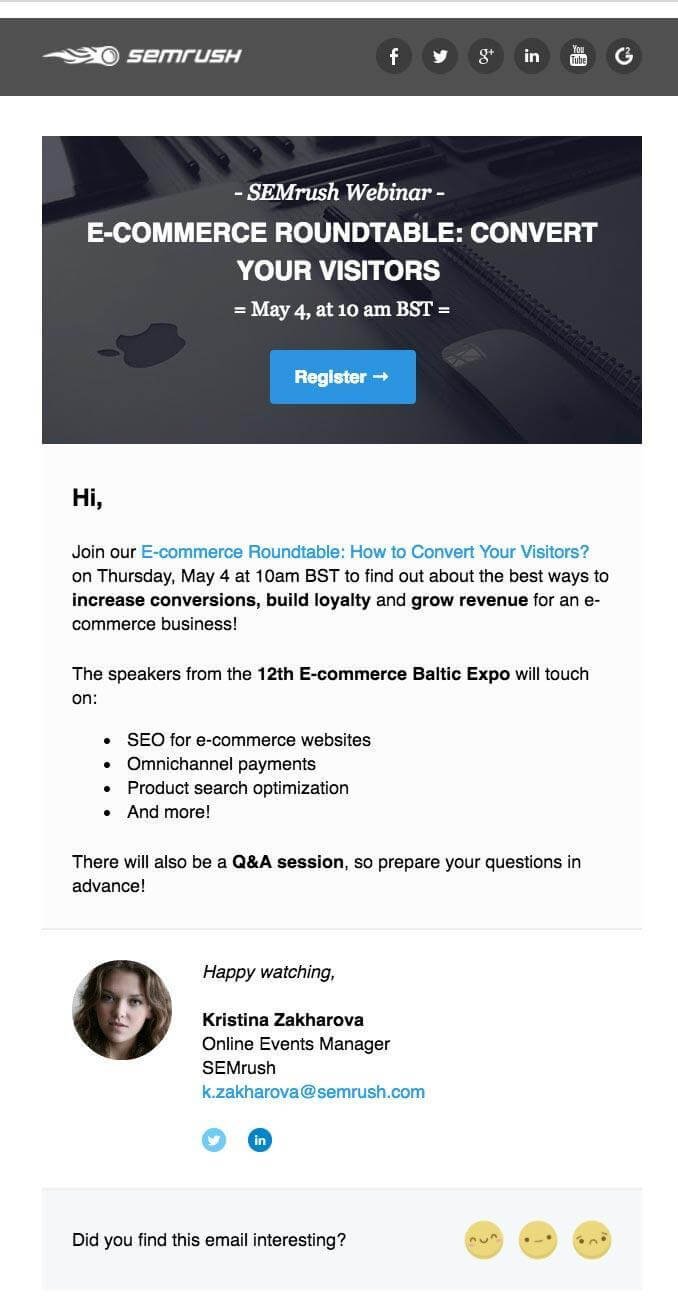Viewport: 678px width, 1316px height.
Task: Click the webinar banner title text
Action: tap(342, 251)
